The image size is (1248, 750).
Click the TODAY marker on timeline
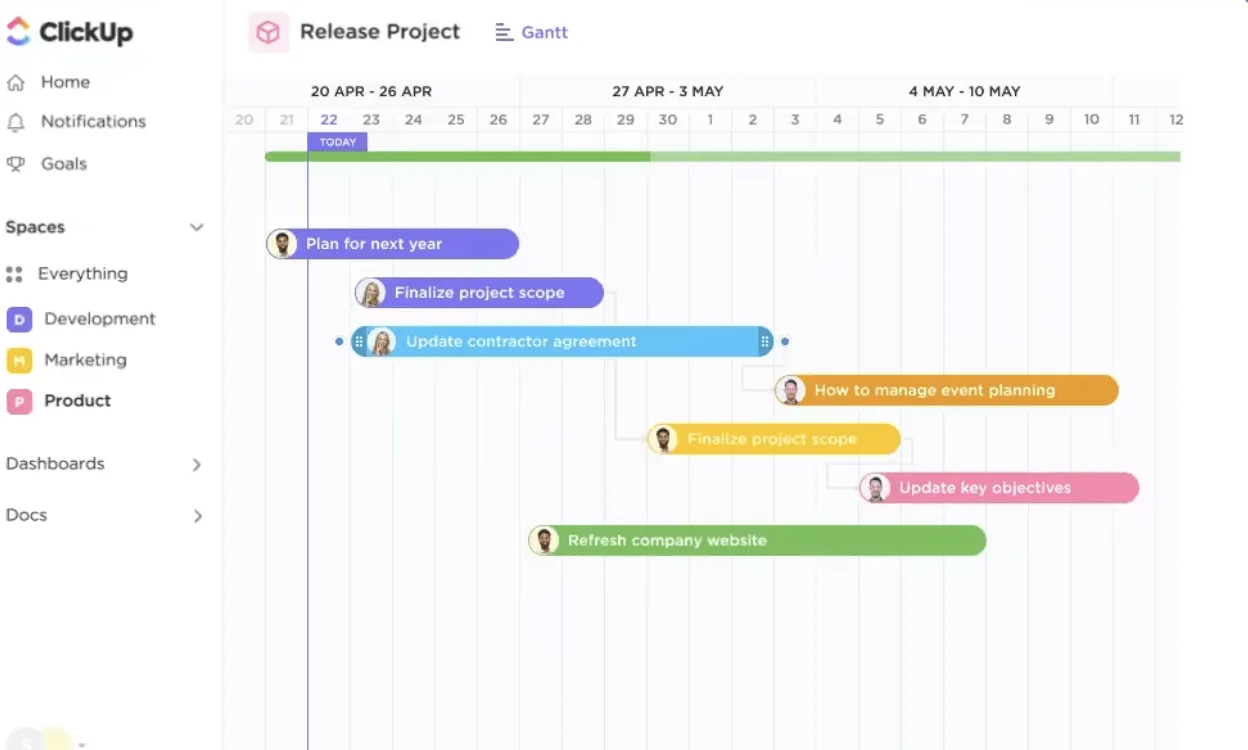[x=338, y=142]
